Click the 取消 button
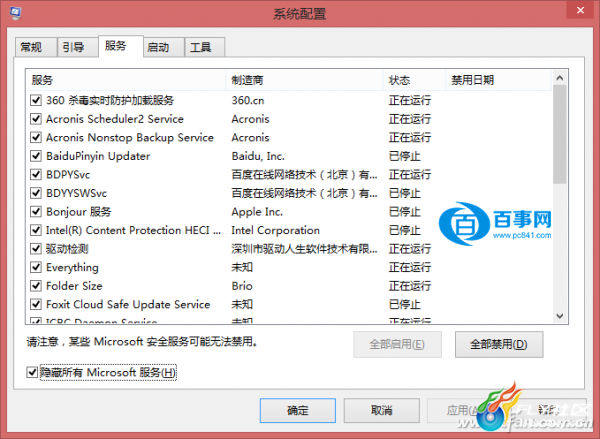600x439 pixels. click(382, 410)
